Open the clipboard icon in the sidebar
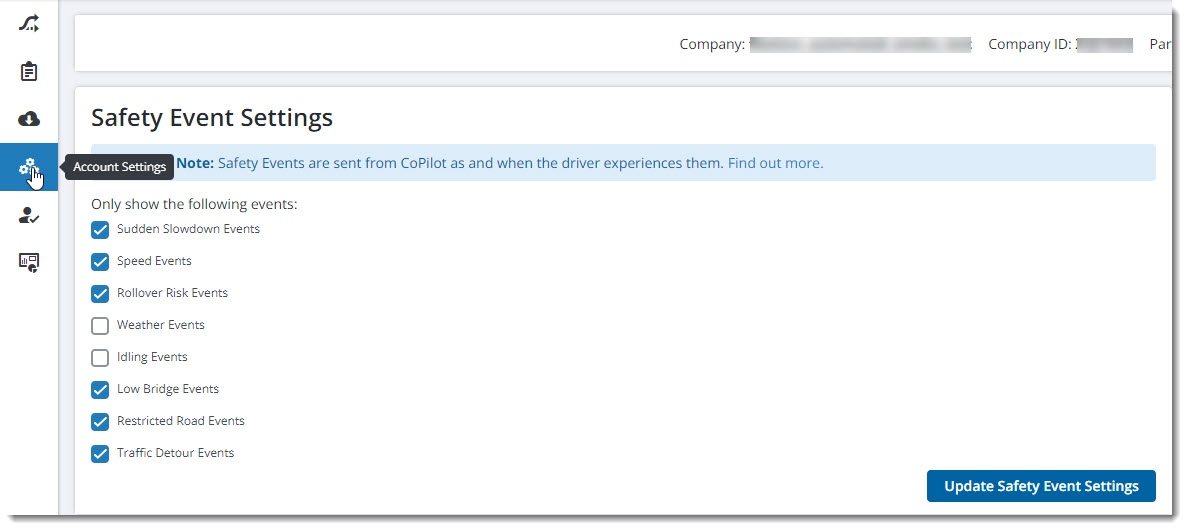Screen dimensions: 1187x530 pyautogui.click(x=29, y=71)
